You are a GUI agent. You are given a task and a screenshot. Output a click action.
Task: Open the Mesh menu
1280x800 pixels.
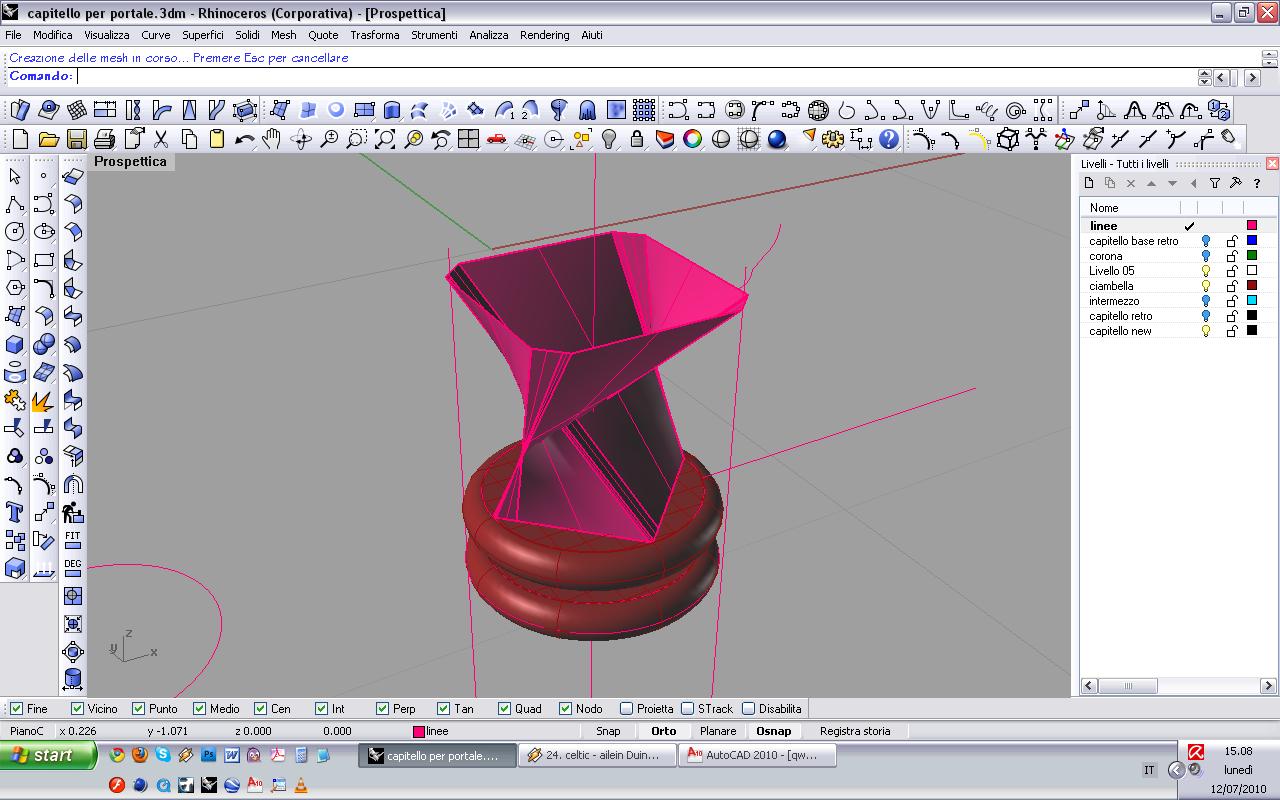[284, 35]
